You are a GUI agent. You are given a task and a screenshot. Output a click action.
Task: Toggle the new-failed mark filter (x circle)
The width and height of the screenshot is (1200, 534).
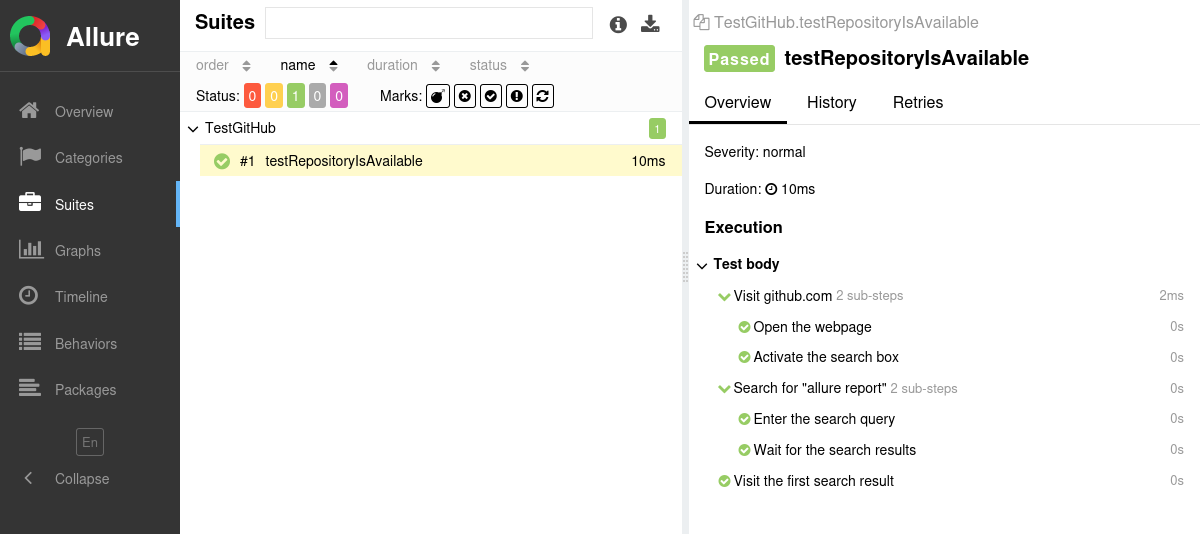pyautogui.click(x=464, y=96)
